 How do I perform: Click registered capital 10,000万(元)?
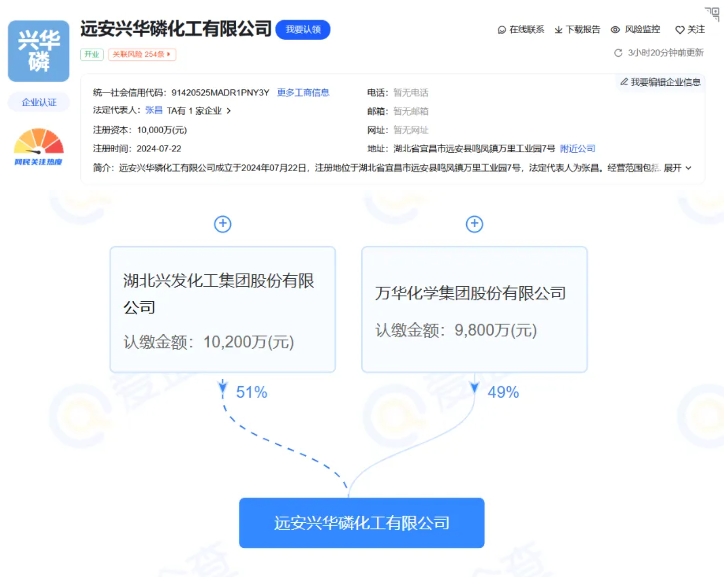162,130
